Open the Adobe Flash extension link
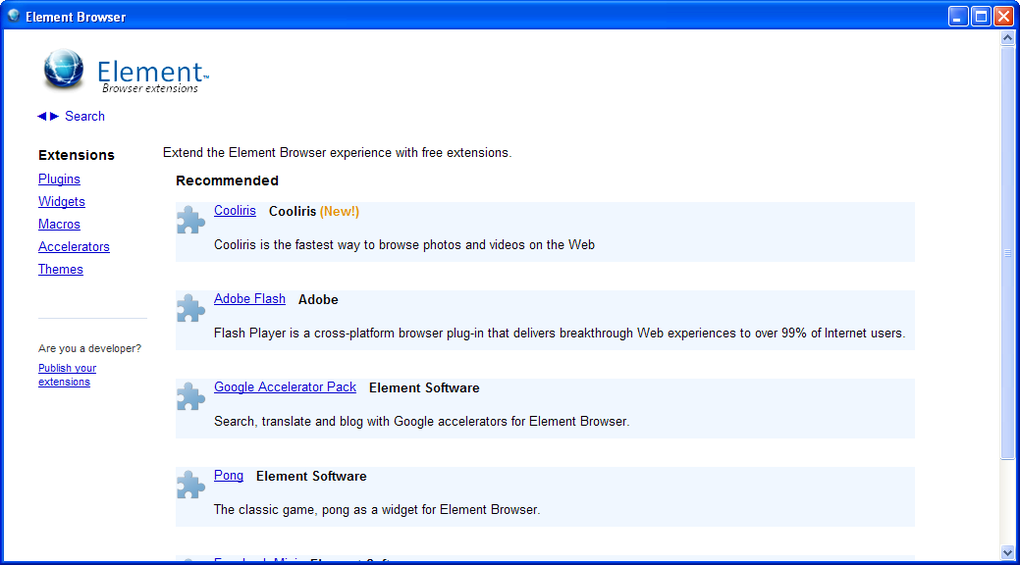This screenshot has width=1020, height=565. [x=249, y=298]
